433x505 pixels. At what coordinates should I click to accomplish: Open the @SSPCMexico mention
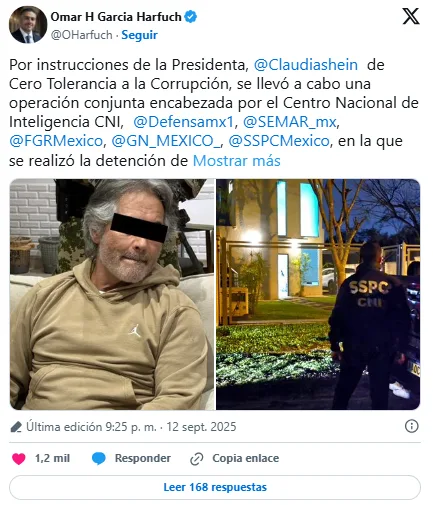[279, 141]
